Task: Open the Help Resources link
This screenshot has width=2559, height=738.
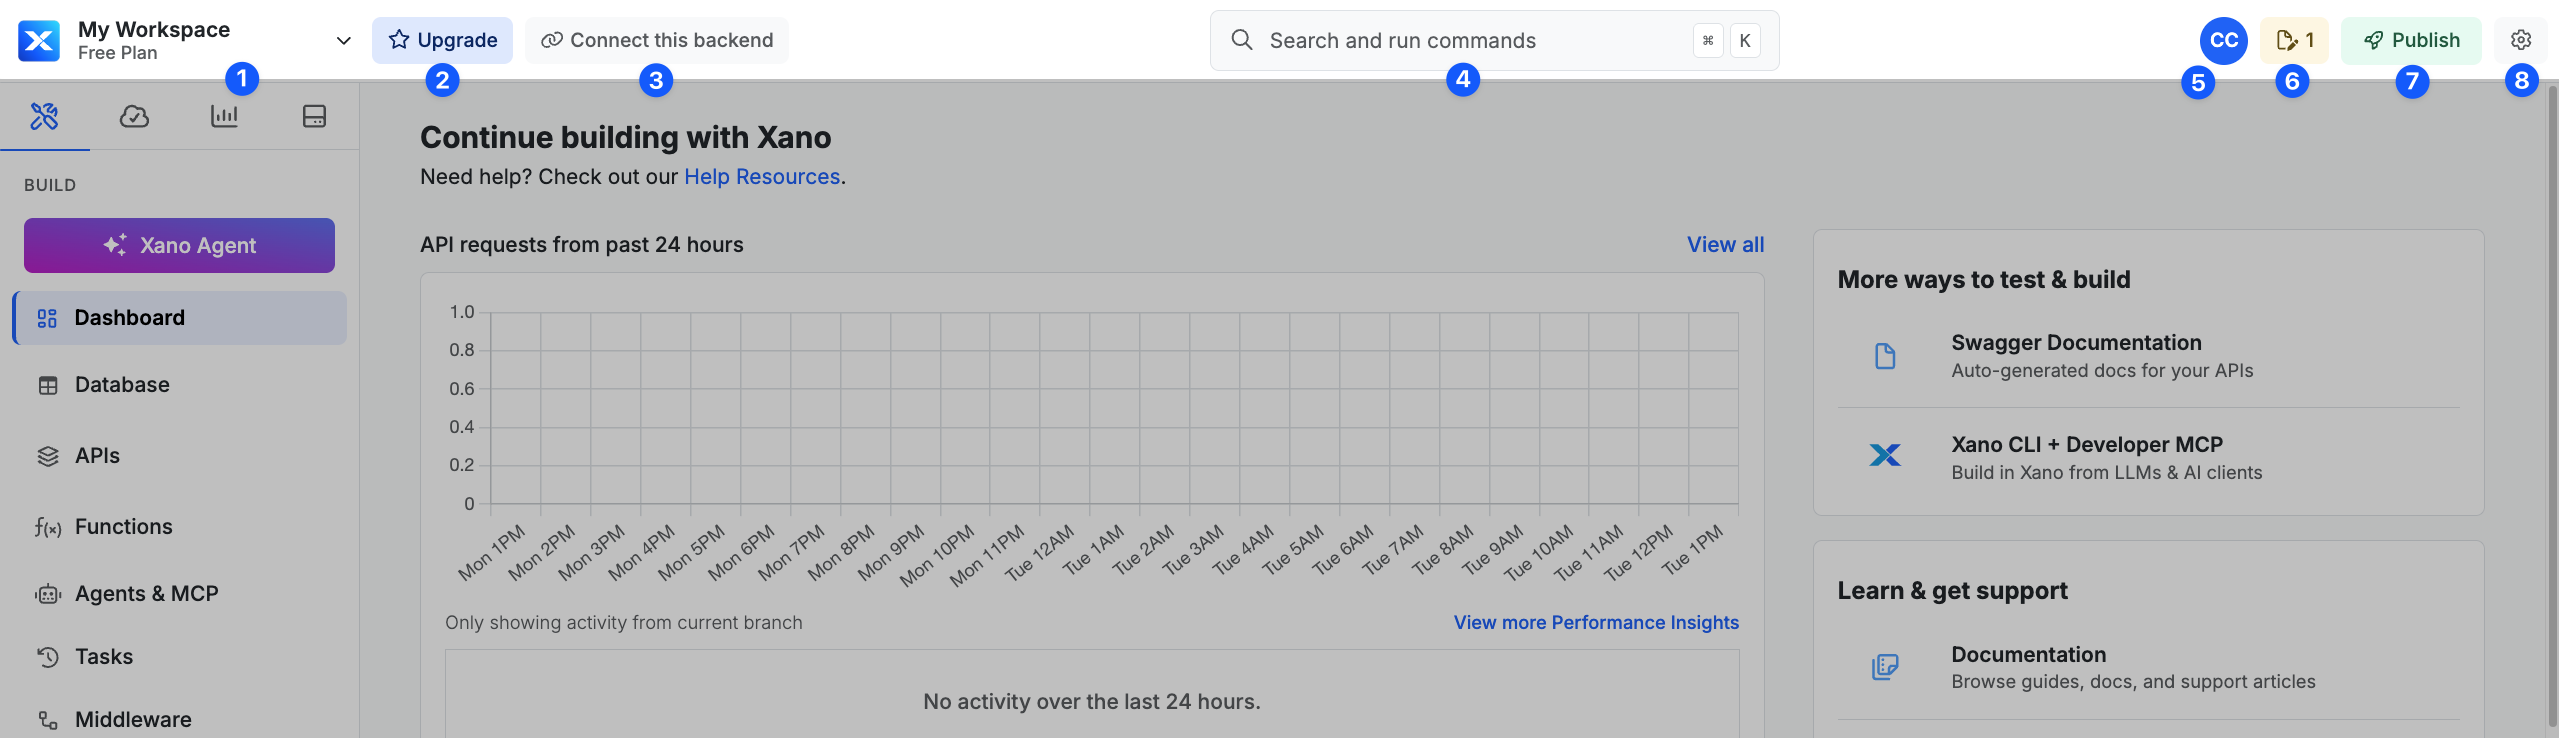Action: (x=762, y=177)
